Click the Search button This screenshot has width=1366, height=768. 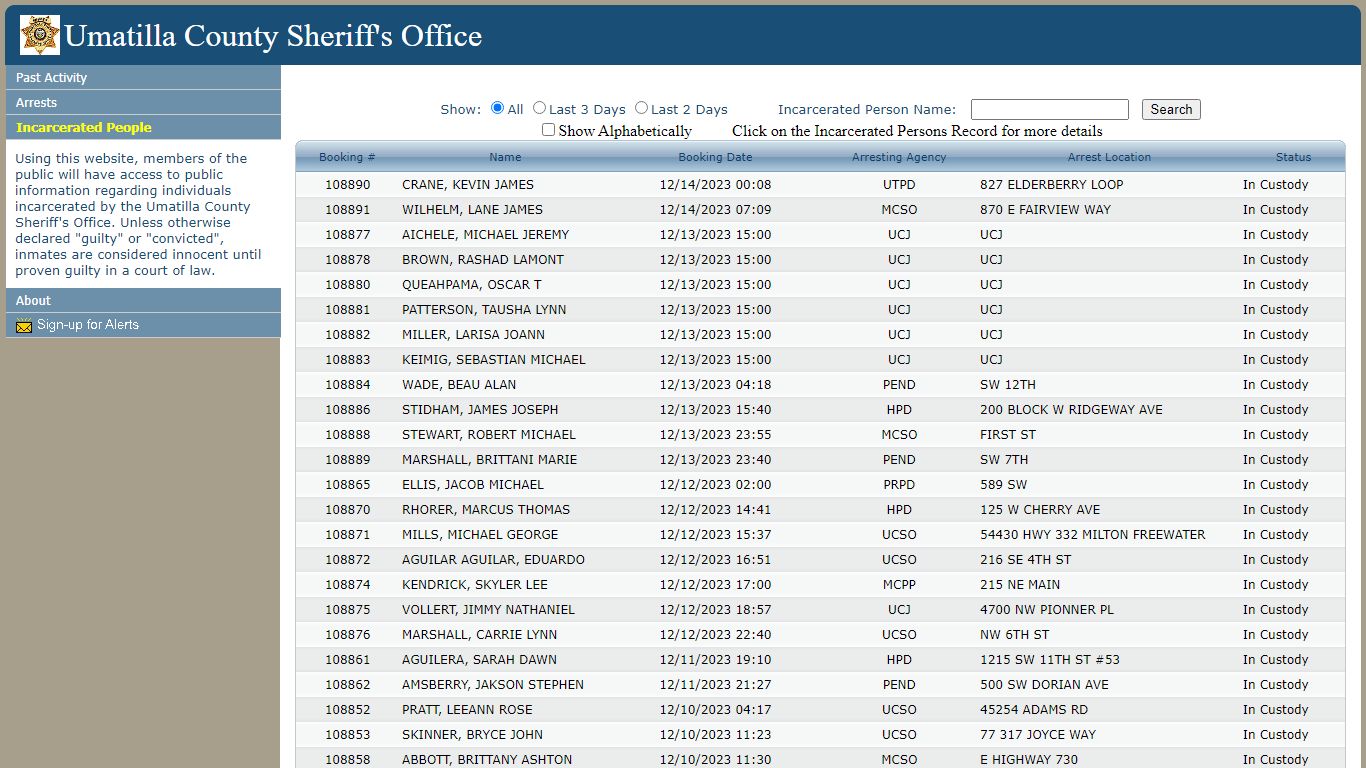(x=1171, y=110)
